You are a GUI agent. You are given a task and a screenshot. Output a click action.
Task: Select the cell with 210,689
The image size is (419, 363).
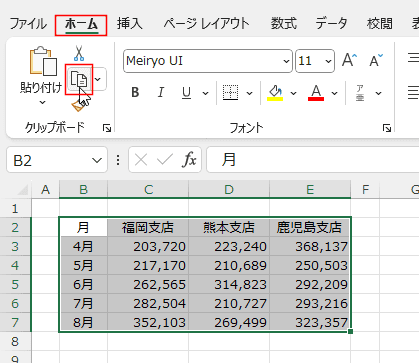coord(229,265)
